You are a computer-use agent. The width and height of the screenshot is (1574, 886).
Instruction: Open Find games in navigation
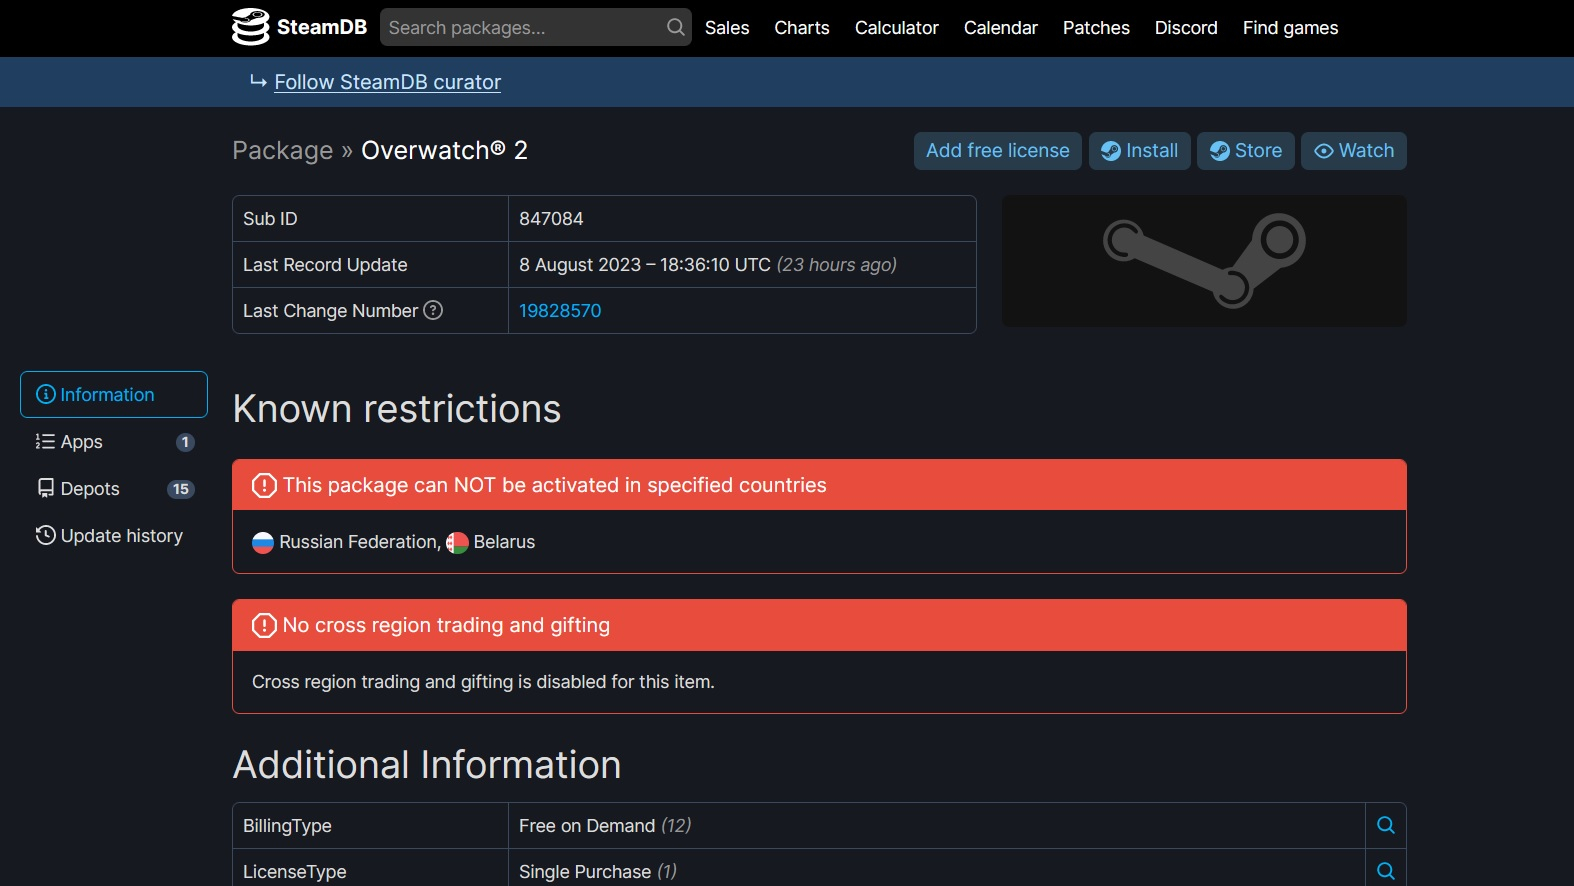[x=1290, y=28]
